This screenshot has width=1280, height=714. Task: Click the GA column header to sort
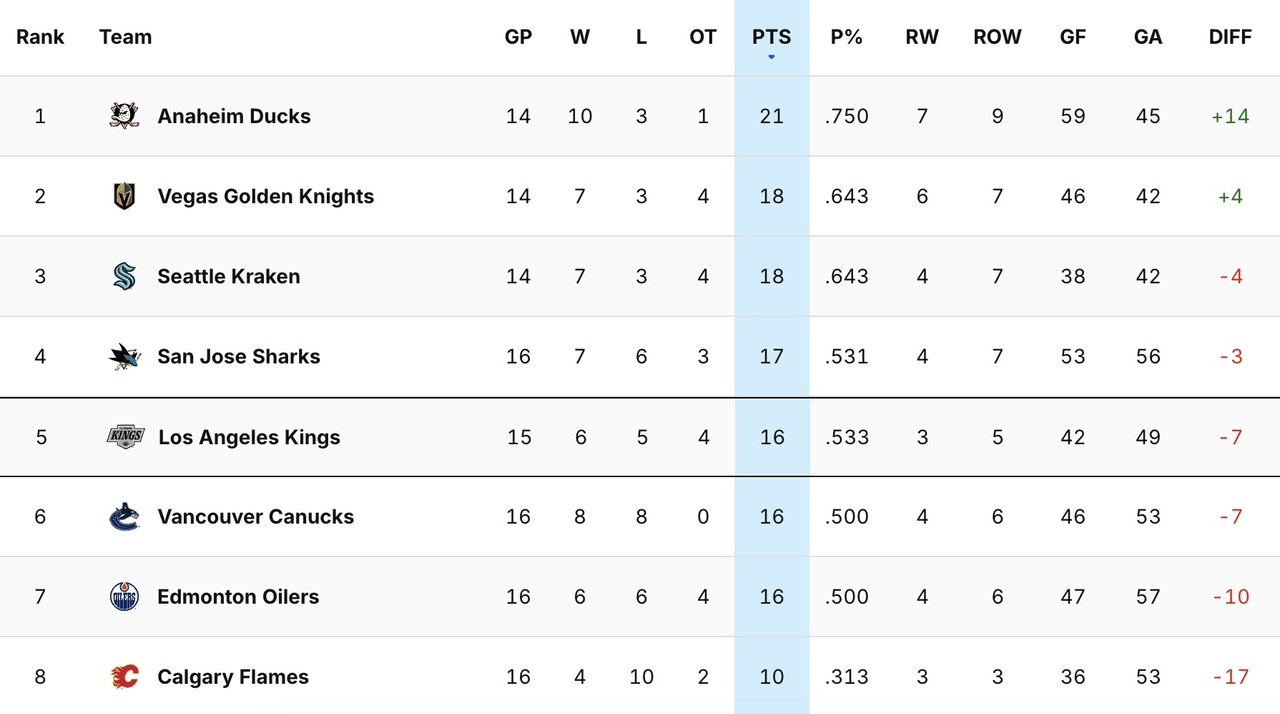click(1147, 37)
